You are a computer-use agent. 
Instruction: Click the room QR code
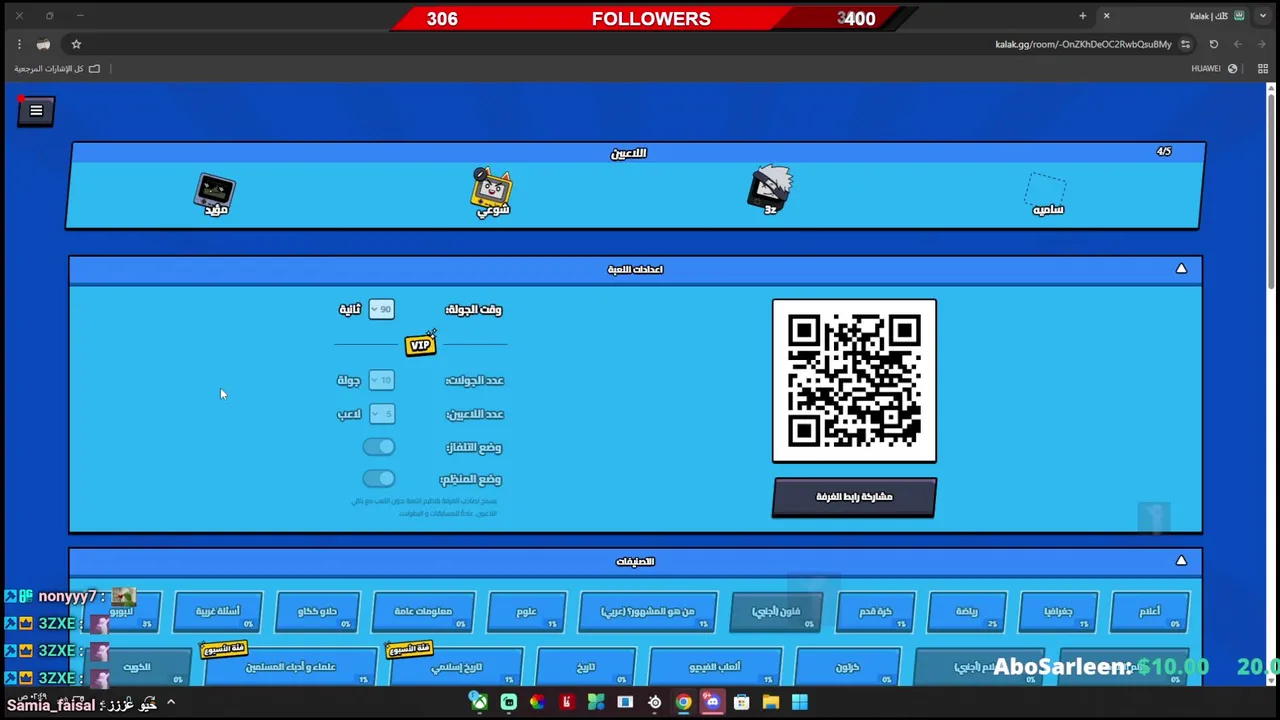[854, 381]
